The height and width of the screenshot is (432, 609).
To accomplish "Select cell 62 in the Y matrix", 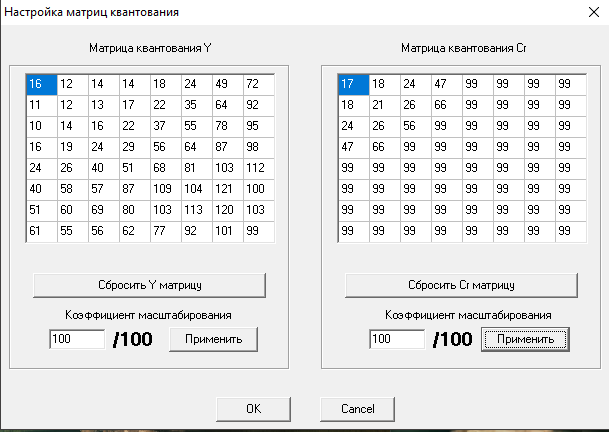I will tap(135, 232).
